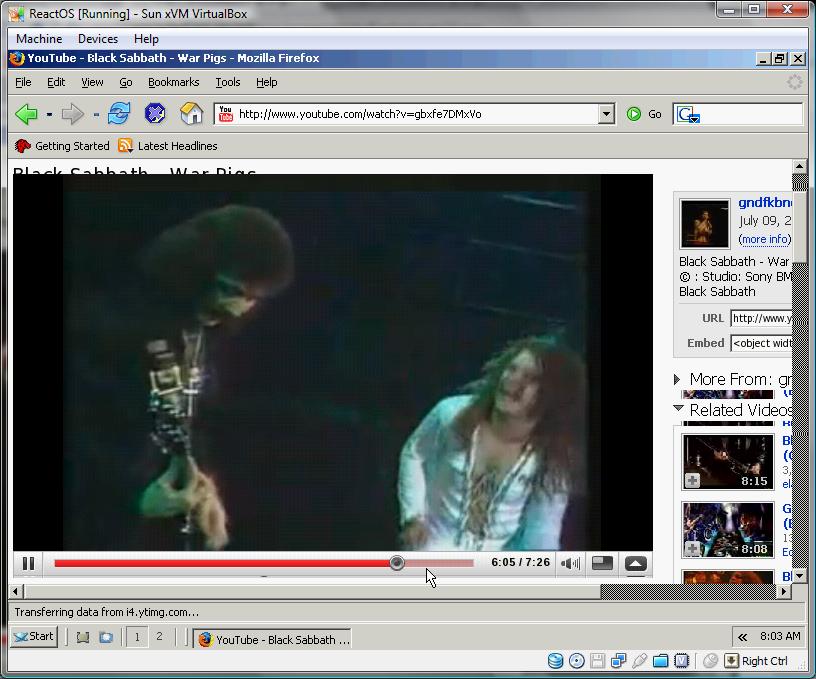Collapse the Related Videos section
816x679 pixels.
click(x=678, y=409)
